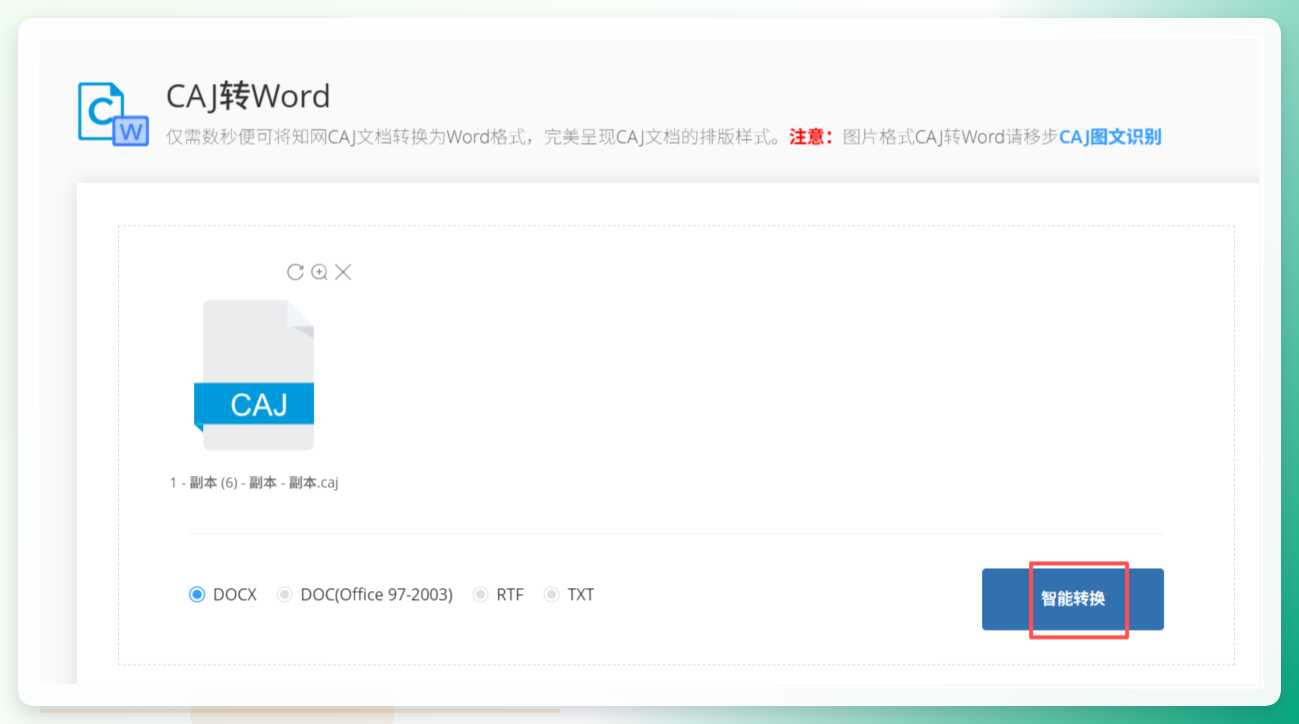This screenshot has height=724, width=1299.
Task: Click the file name 1 - 副本 (6) - 副本 - 副本.caj
Action: (254, 483)
